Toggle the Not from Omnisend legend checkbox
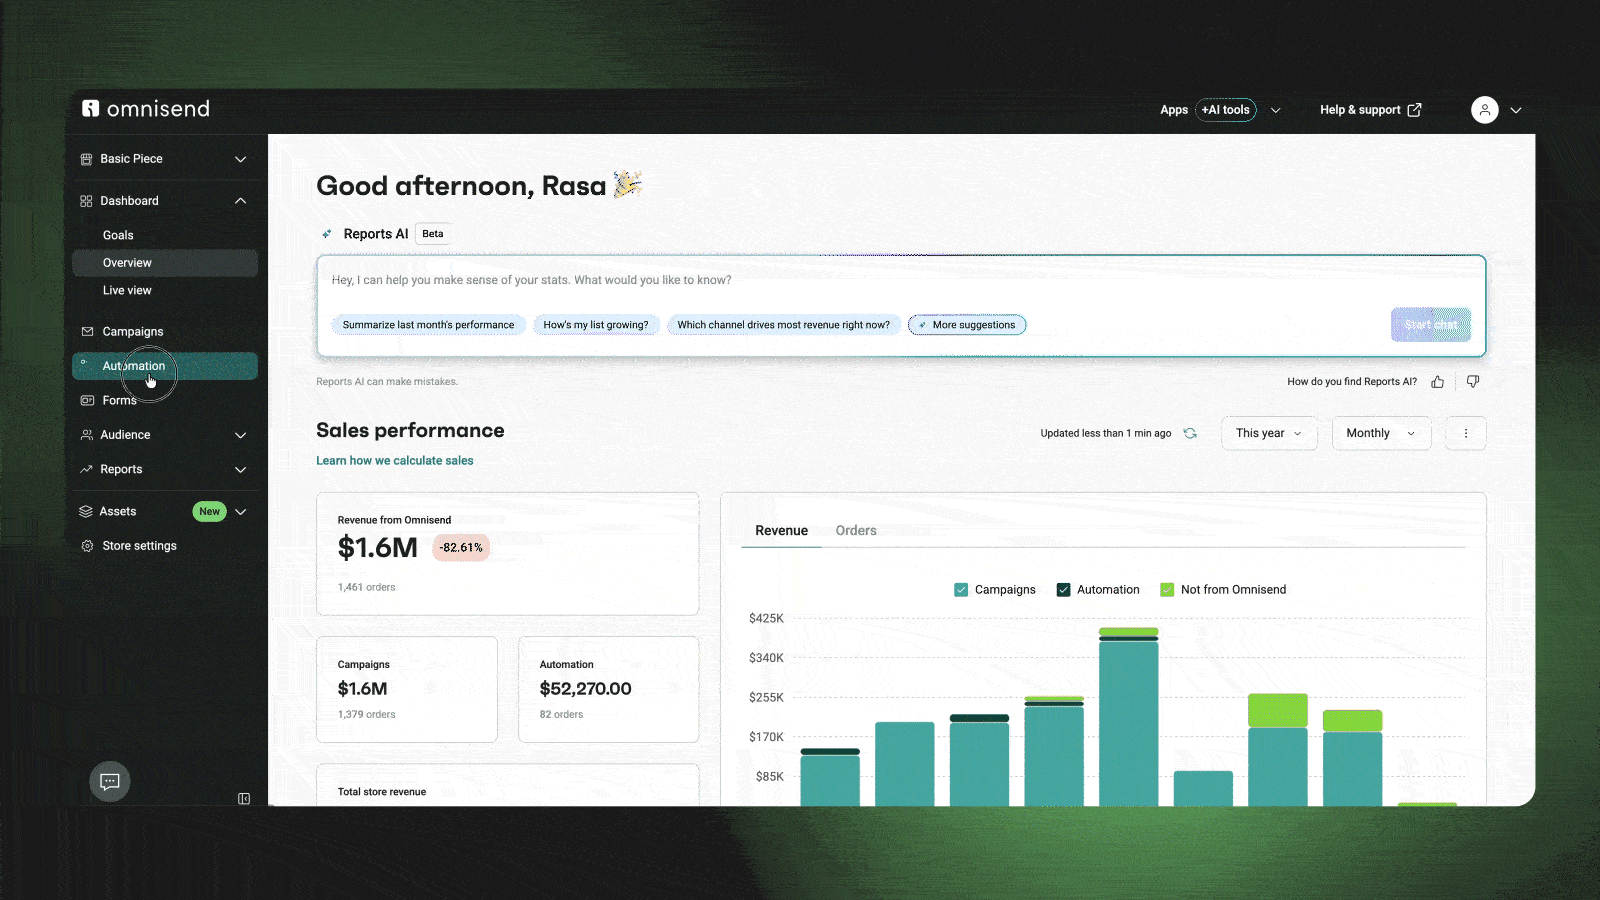 pos(1167,590)
